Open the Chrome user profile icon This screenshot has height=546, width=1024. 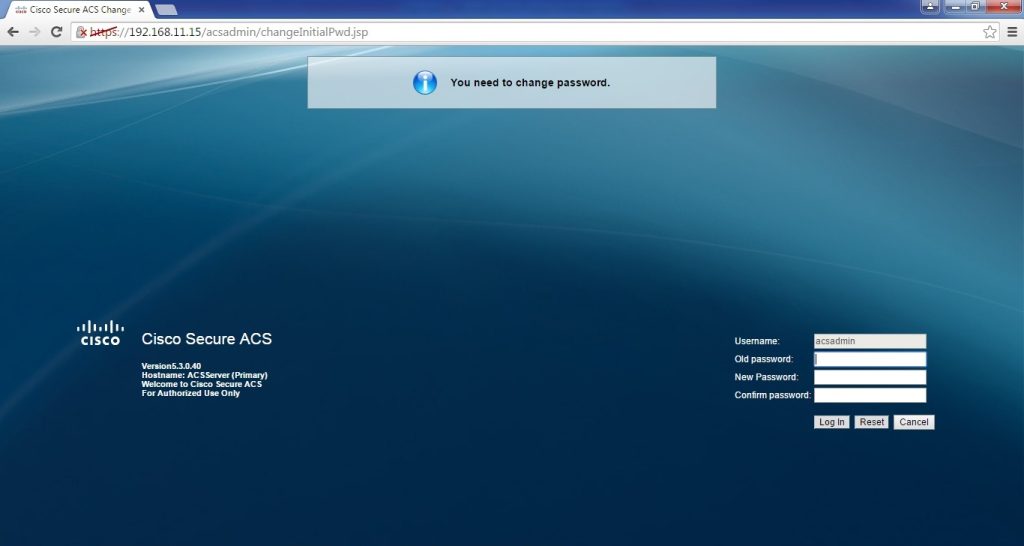(x=930, y=7)
